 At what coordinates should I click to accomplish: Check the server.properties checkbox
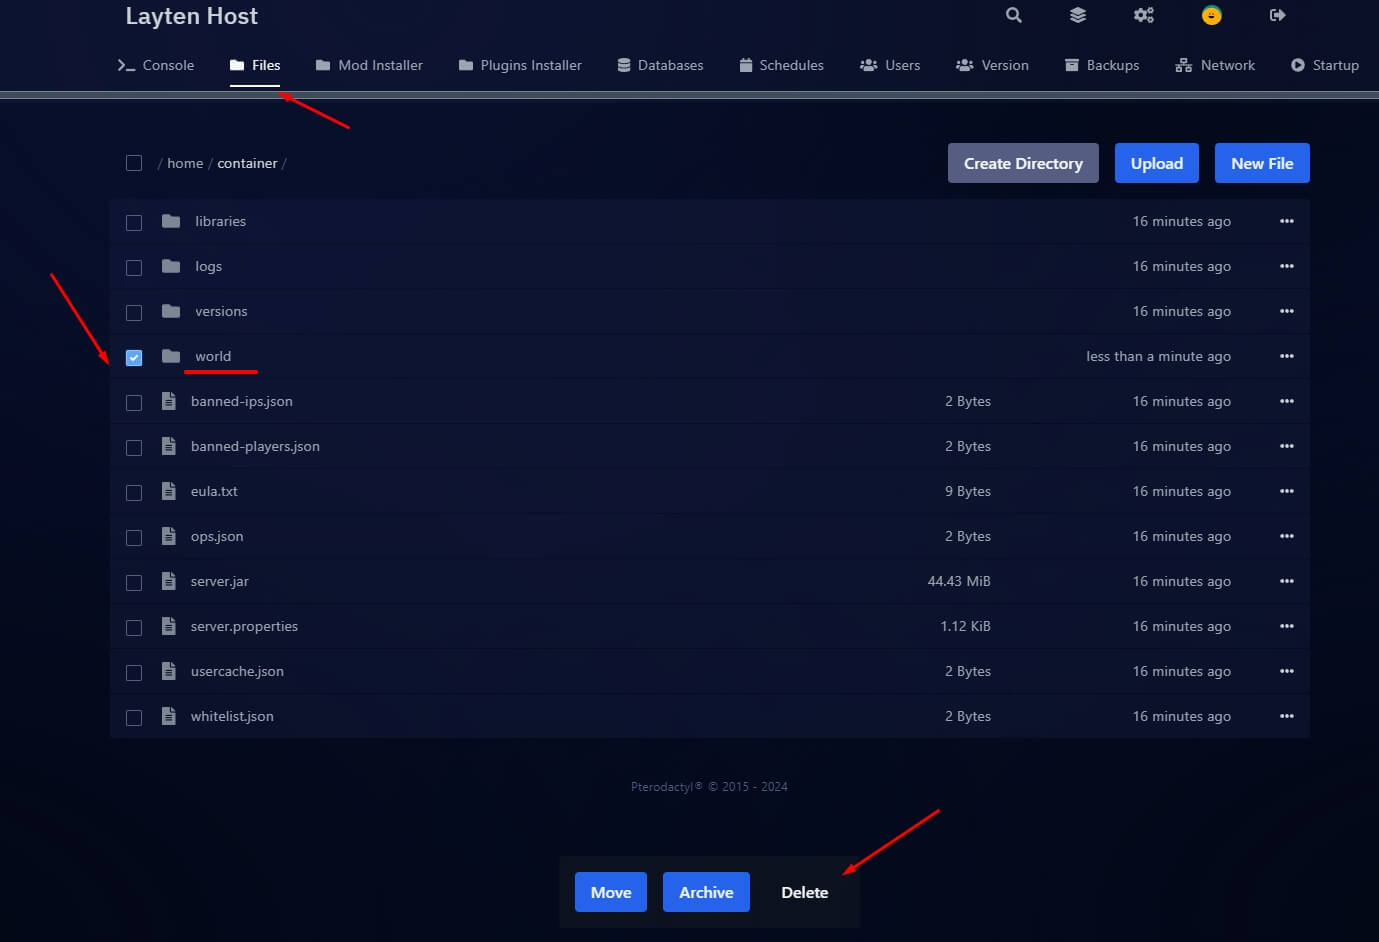134,628
